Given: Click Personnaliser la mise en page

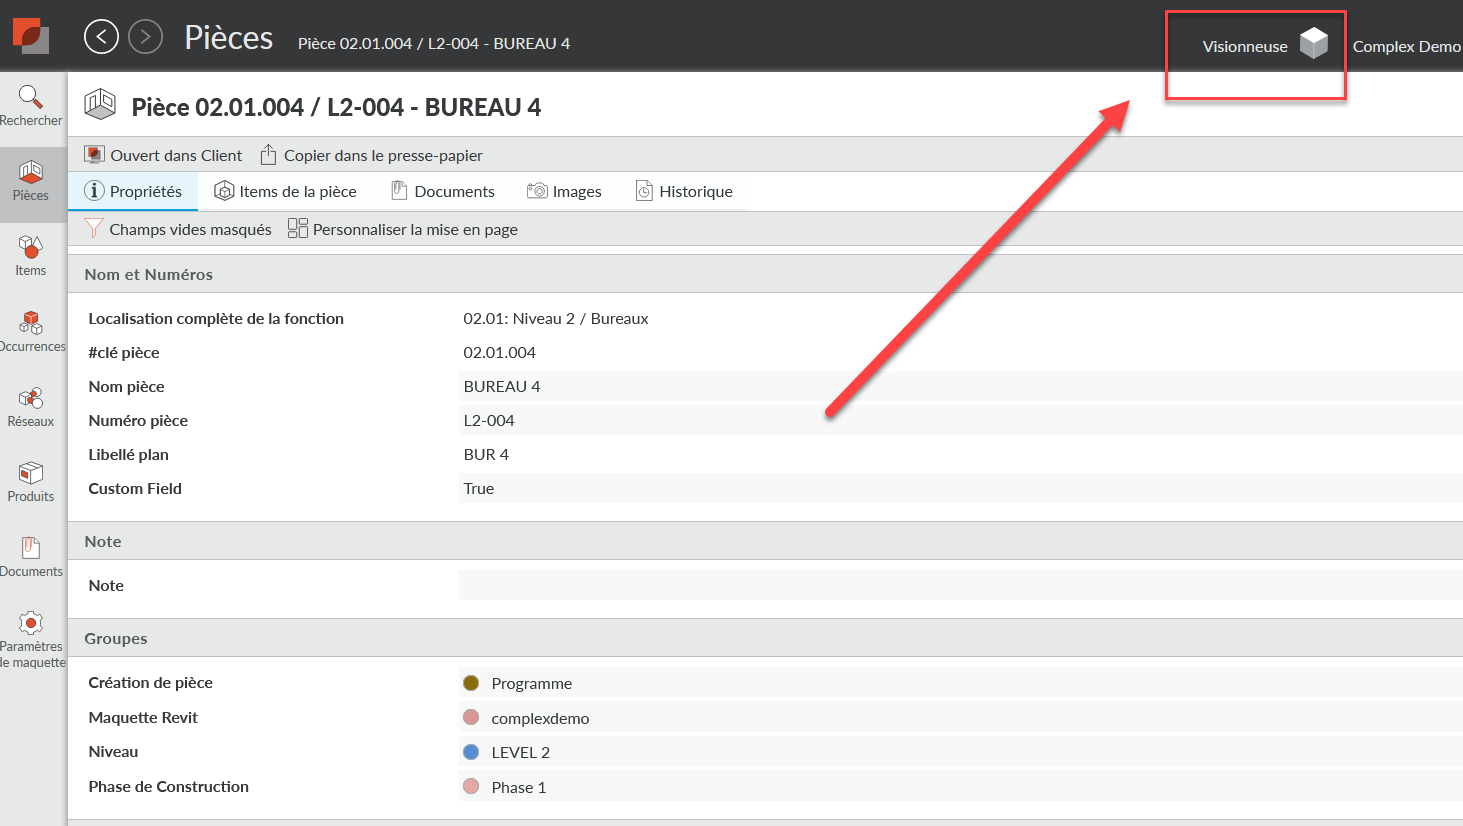Looking at the screenshot, I should [x=403, y=229].
